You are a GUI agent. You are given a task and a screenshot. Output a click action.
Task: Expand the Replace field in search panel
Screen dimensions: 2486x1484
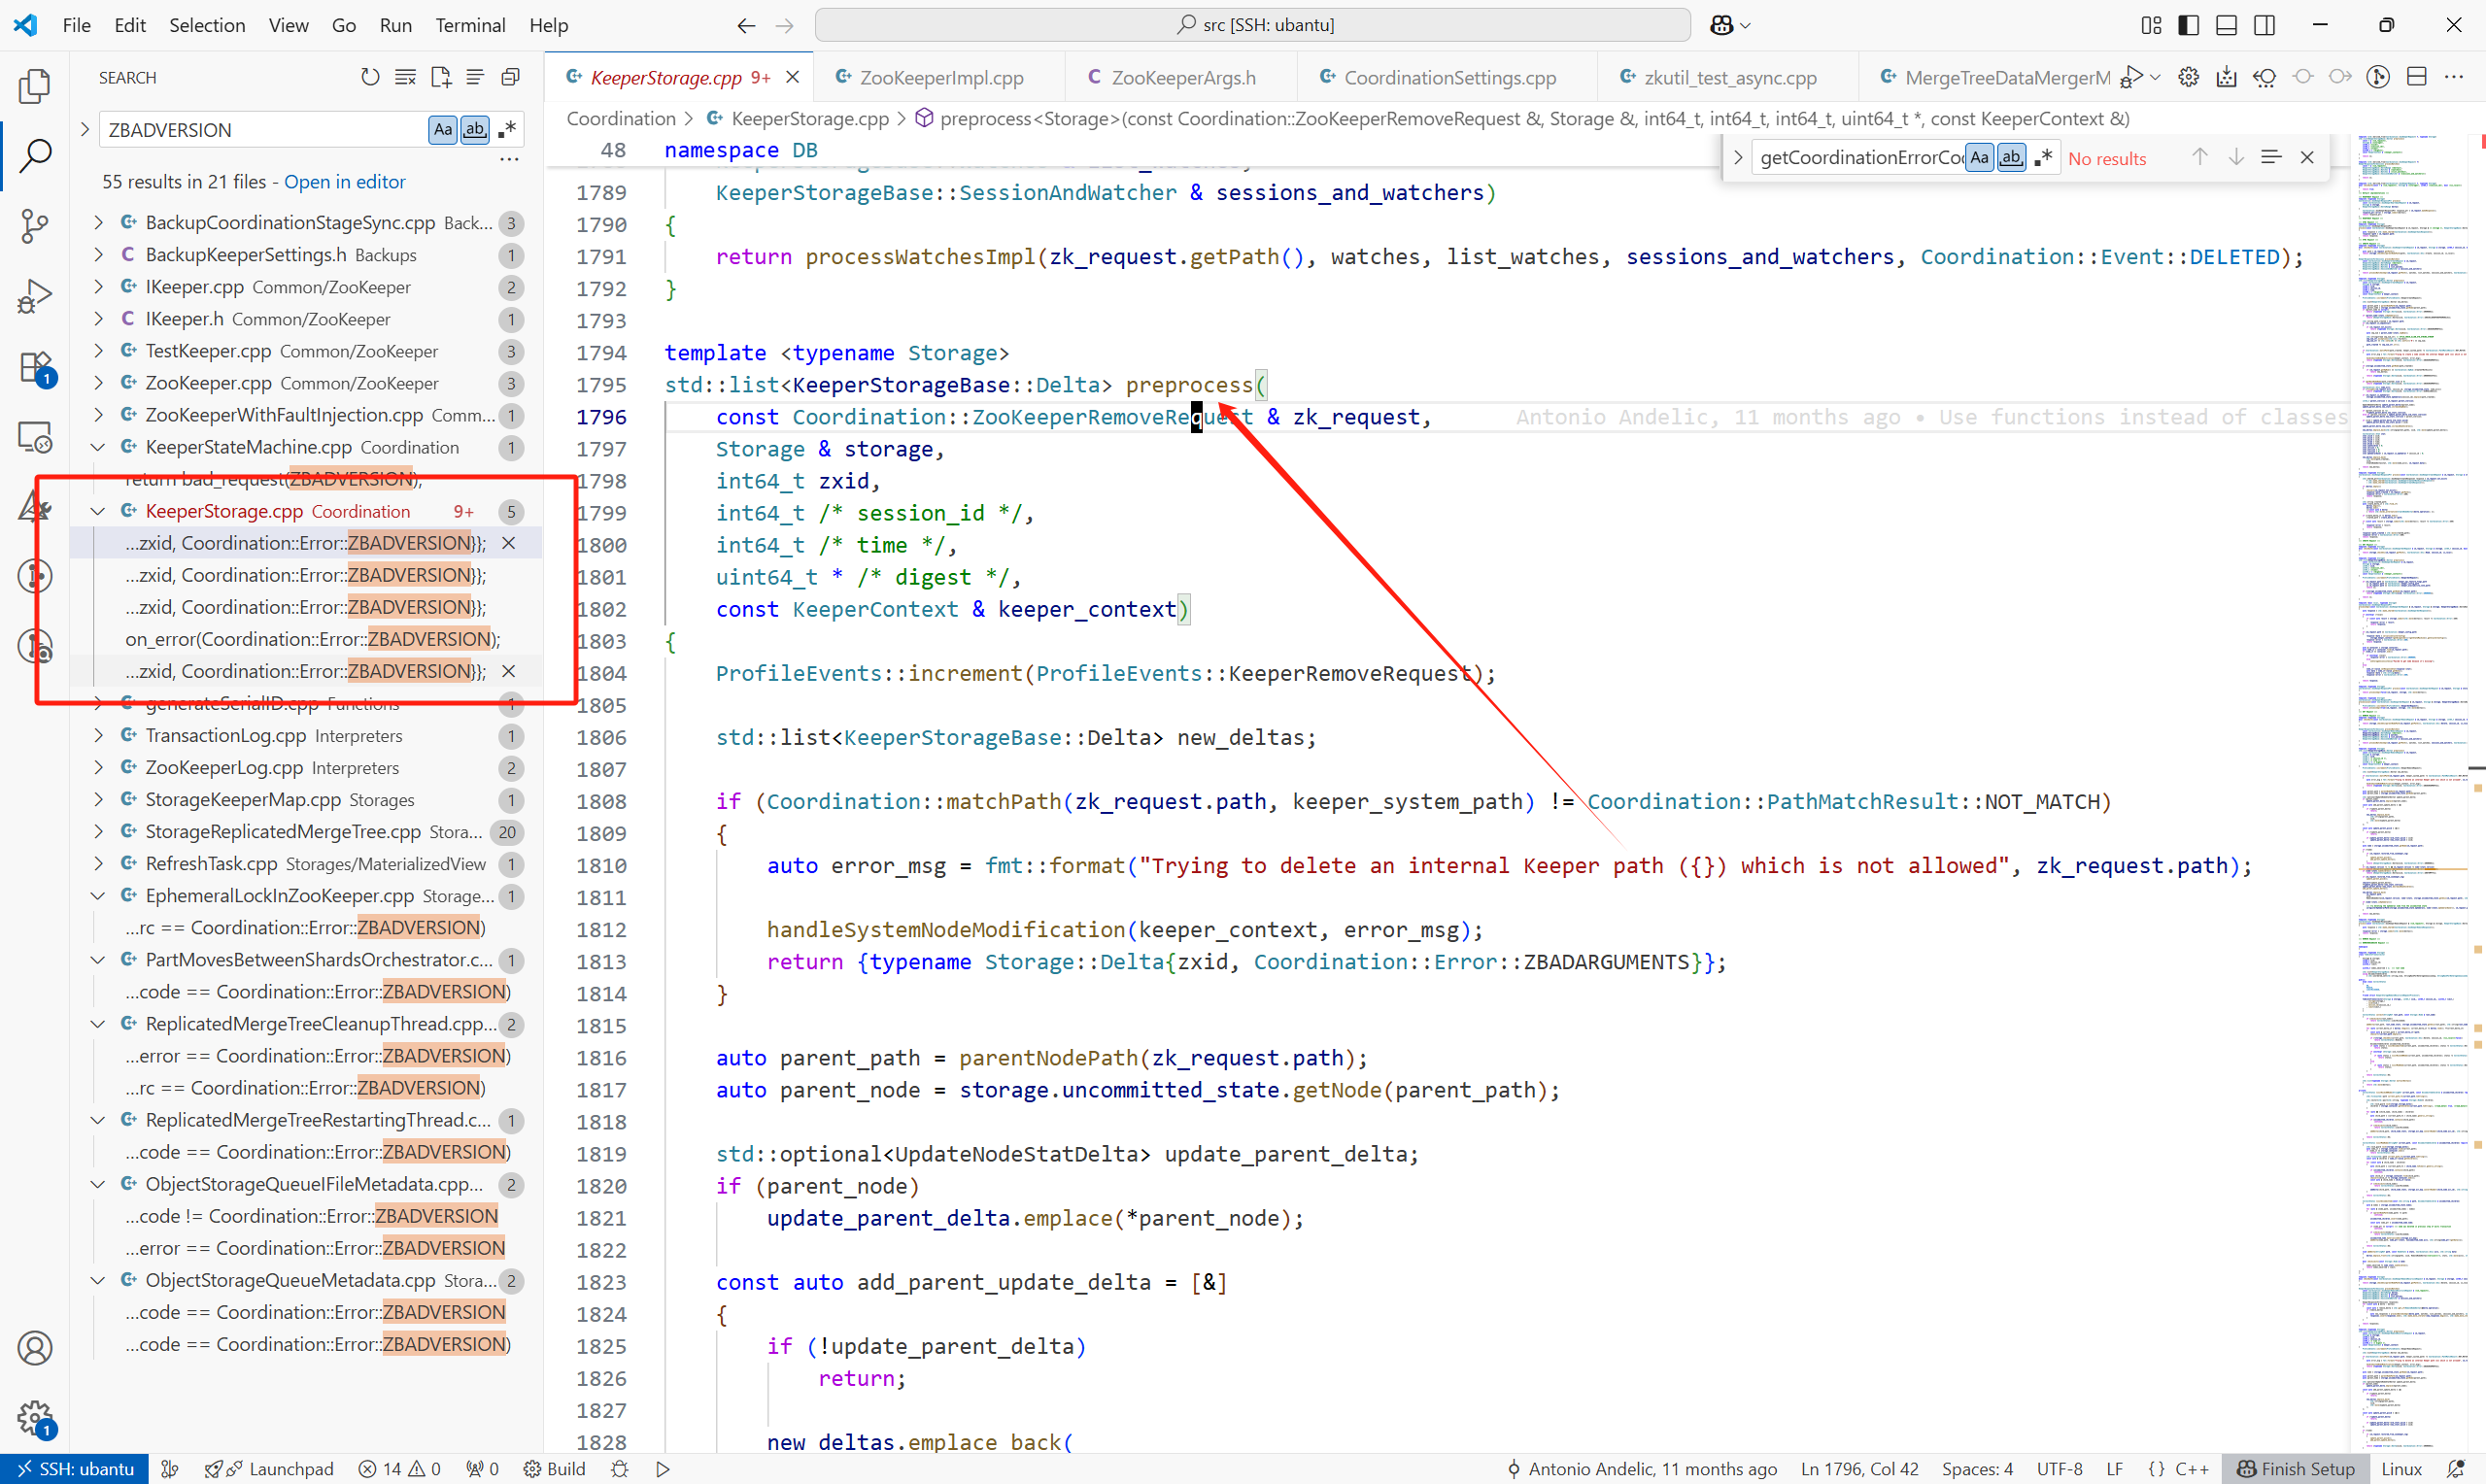85,129
